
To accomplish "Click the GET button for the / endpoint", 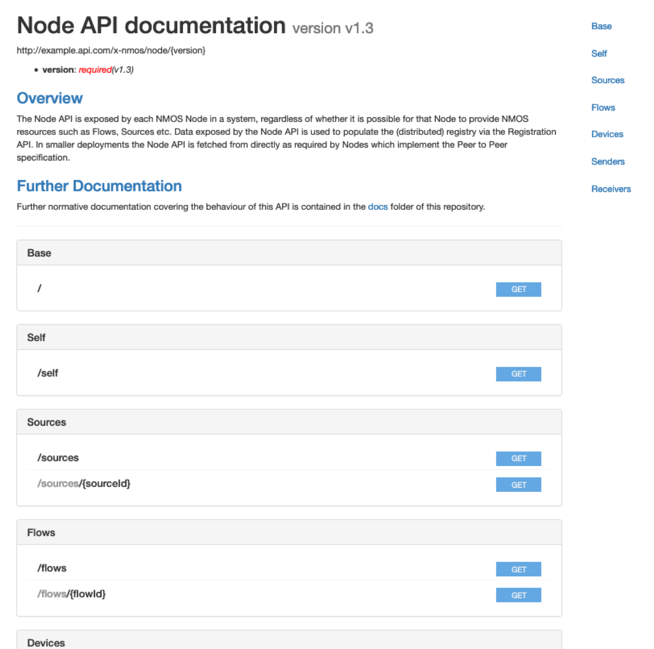I will 518,289.
